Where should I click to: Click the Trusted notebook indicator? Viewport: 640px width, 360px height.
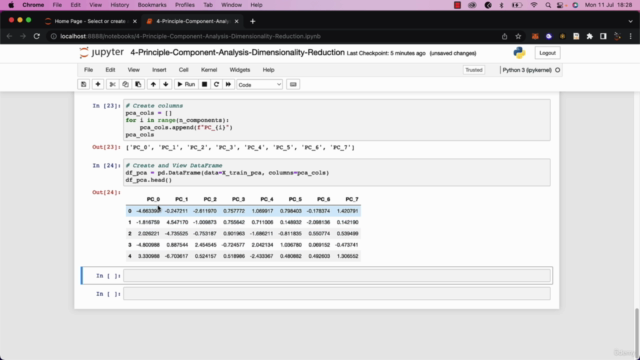click(x=473, y=70)
